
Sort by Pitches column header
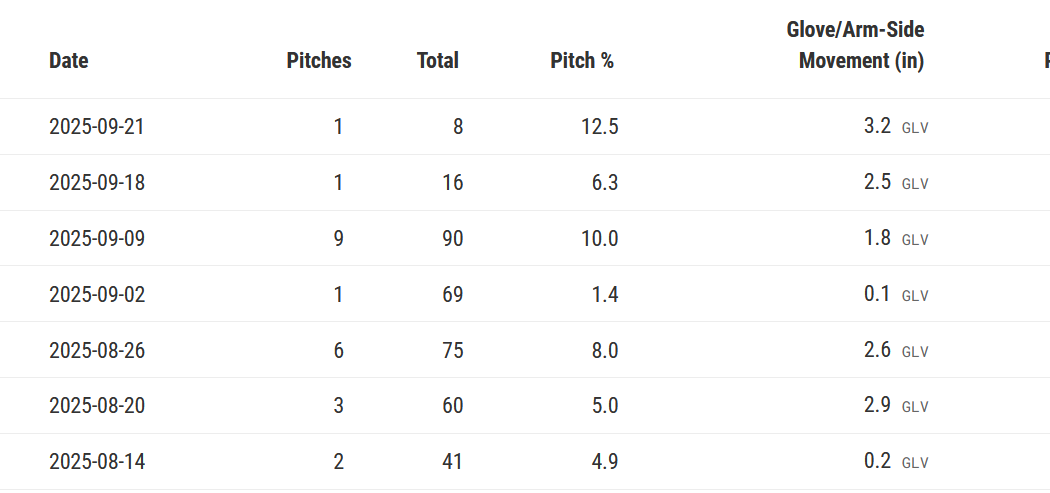click(319, 60)
